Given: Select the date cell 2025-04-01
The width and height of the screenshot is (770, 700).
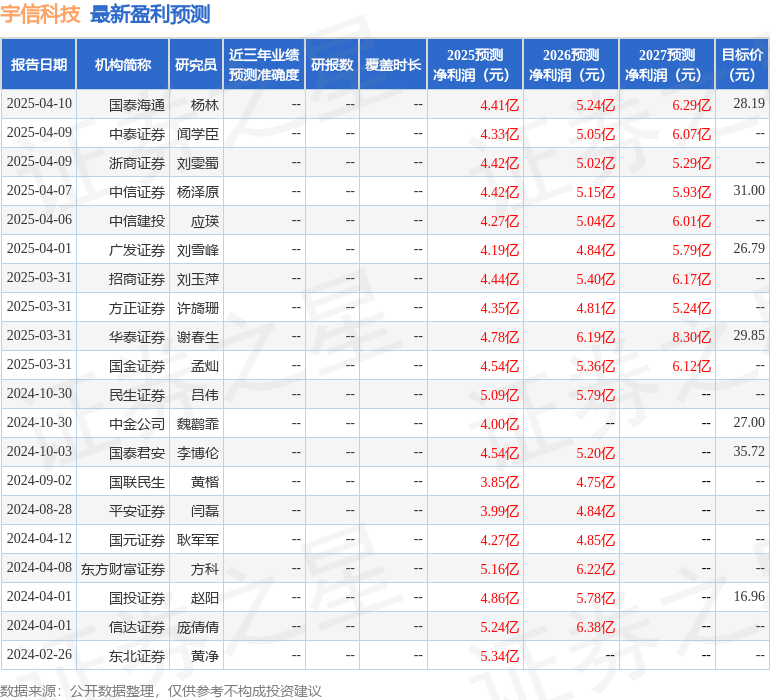Looking at the screenshot, I should click(x=39, y=249).
